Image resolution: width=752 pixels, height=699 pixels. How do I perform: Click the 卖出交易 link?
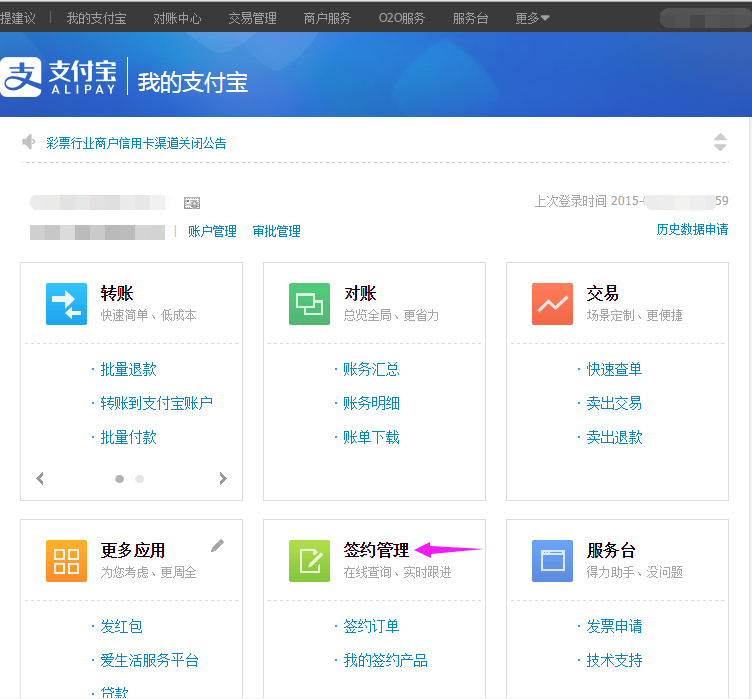[614, 403]
